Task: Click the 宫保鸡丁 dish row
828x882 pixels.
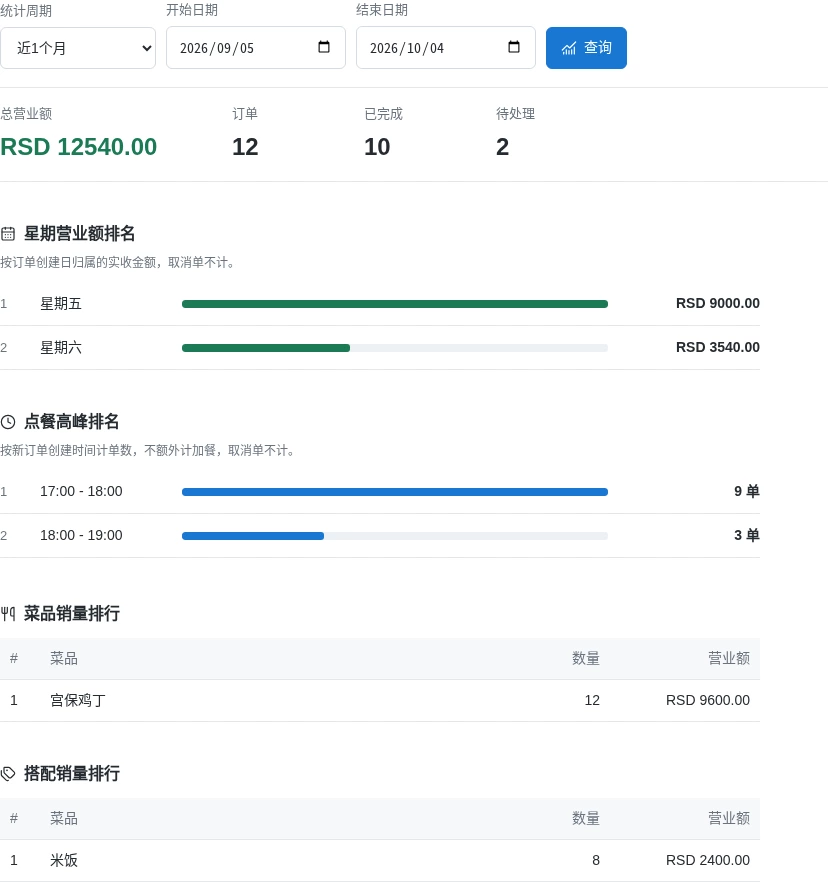Action: [x=380, y=700]
